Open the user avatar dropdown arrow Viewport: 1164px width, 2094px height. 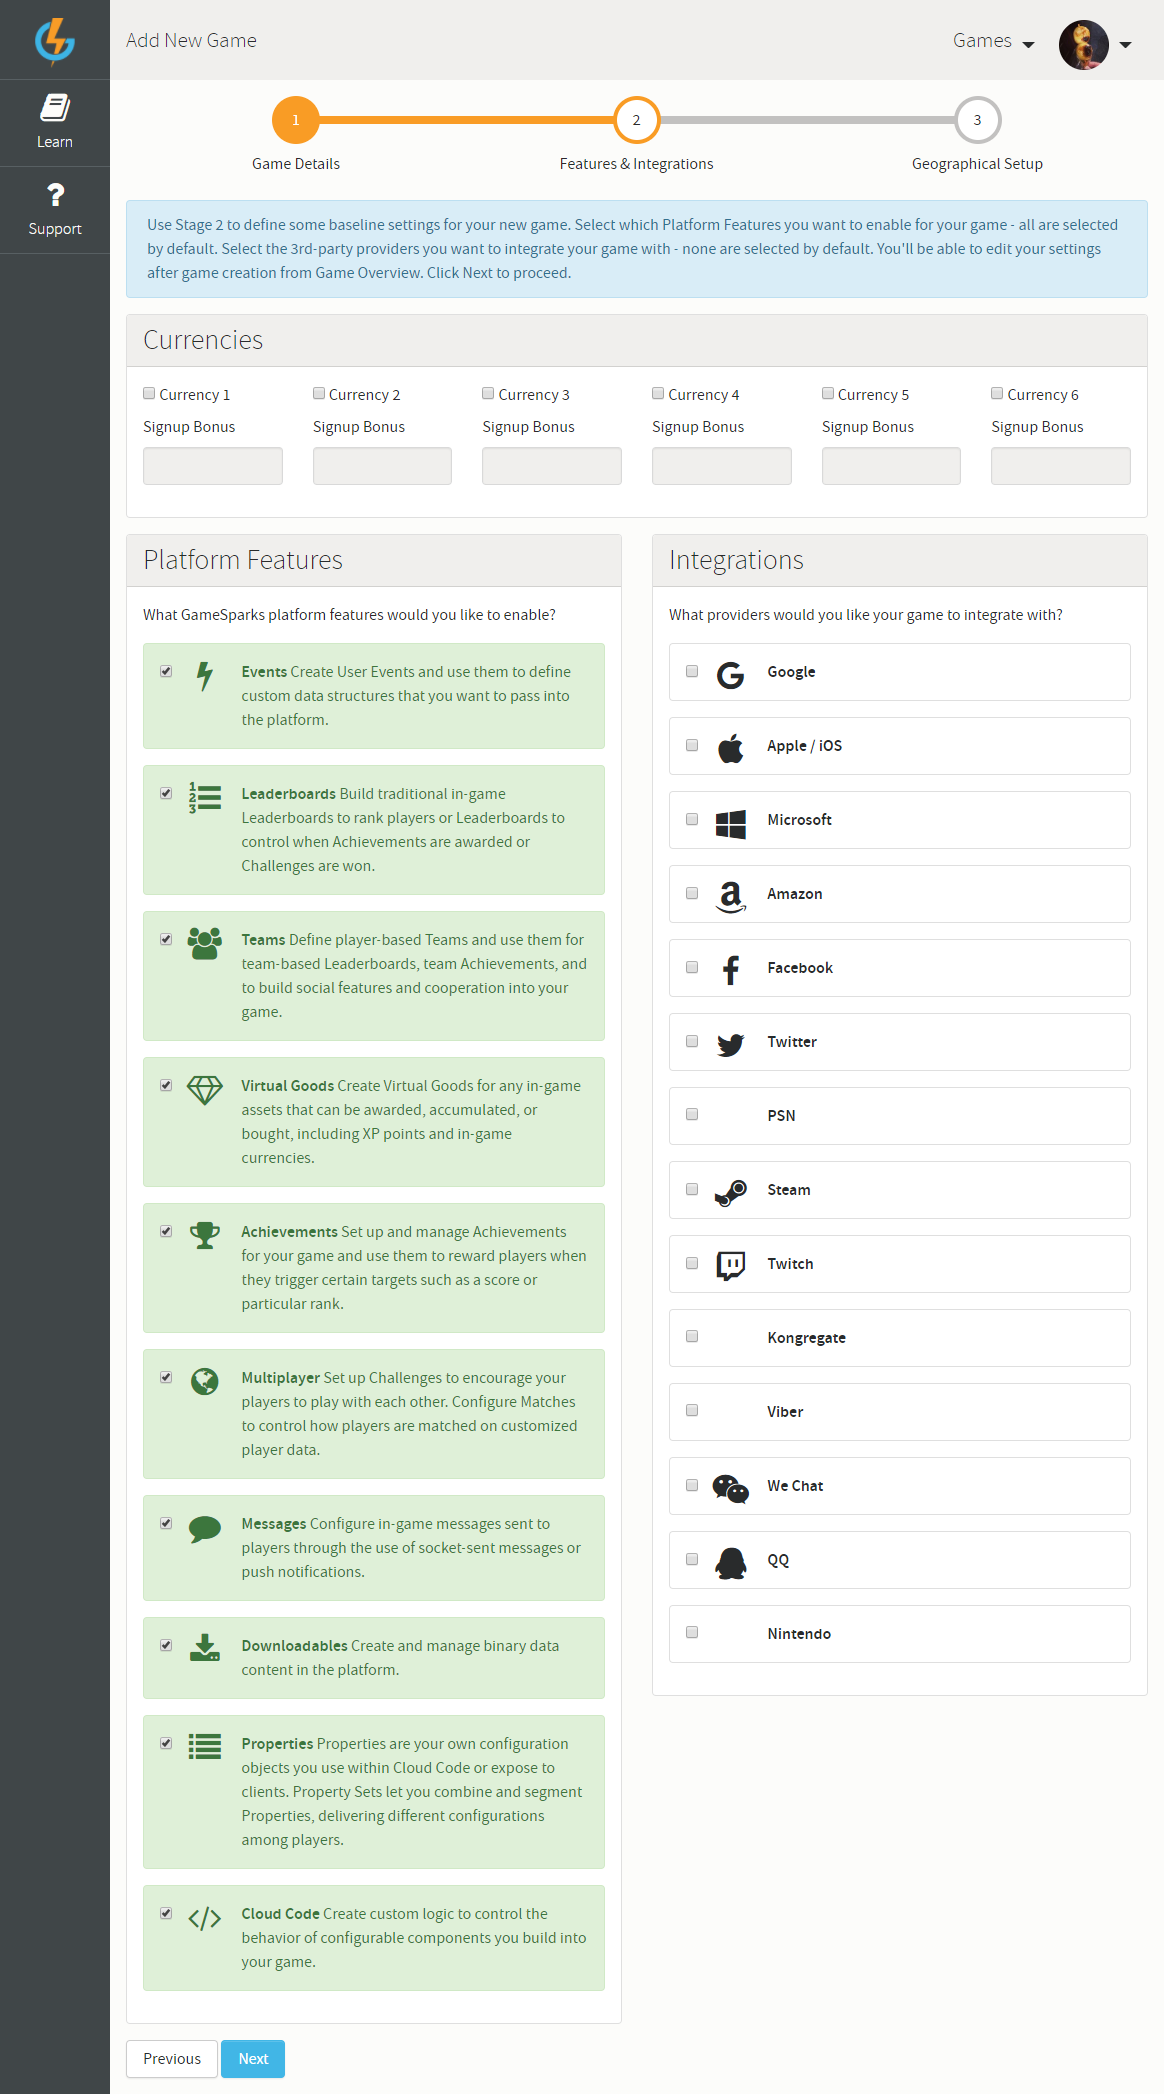click(x=1126, y=45)
